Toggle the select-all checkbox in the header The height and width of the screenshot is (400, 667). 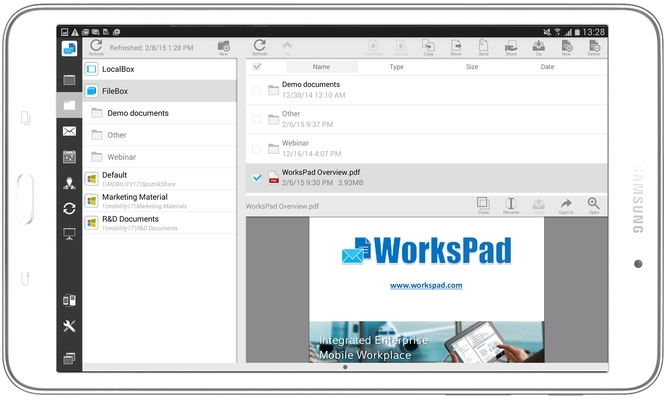tap(257, 66)
